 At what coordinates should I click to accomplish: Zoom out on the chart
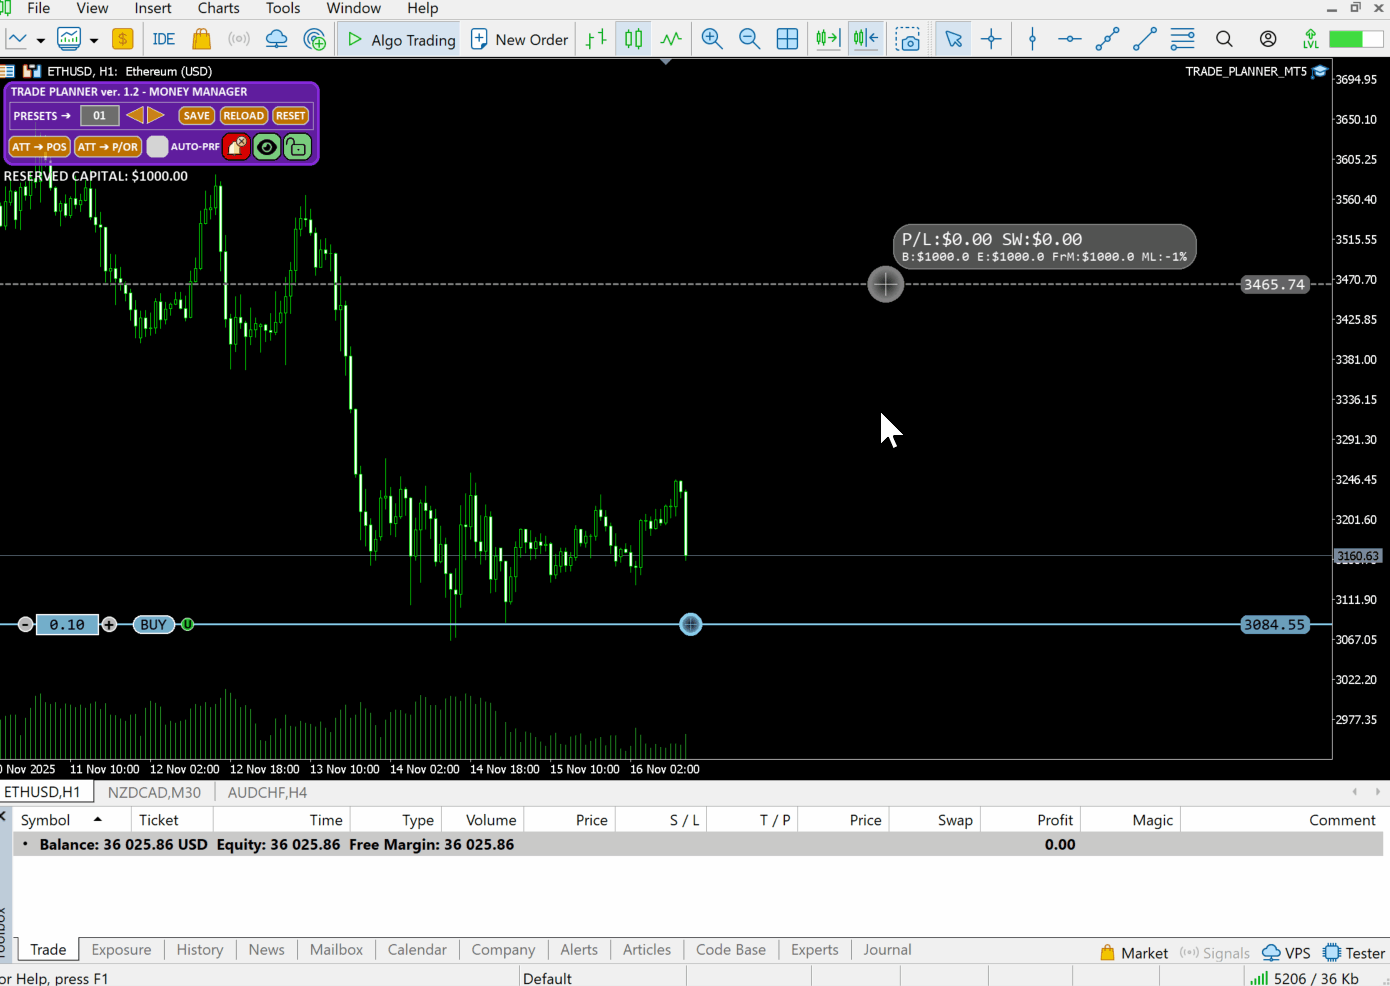point(749,39)
